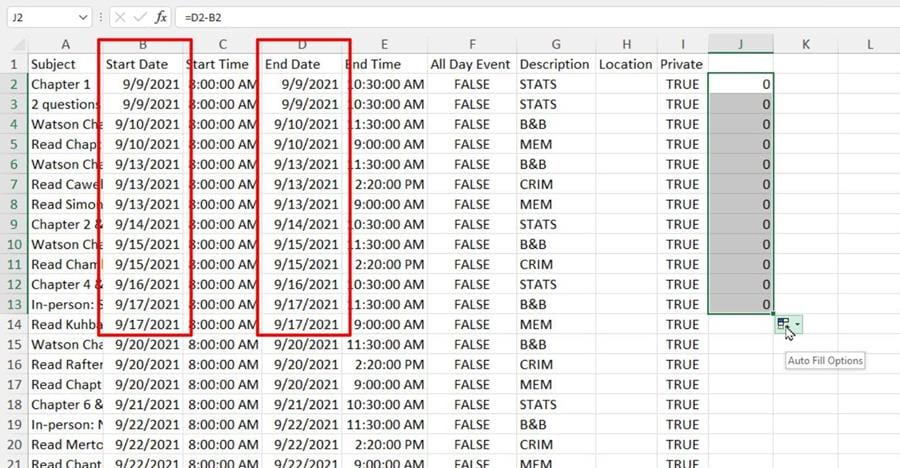Viewport: 900px width, 468px height.
Task: Click the Subject header cell
Action: [65, 64]
